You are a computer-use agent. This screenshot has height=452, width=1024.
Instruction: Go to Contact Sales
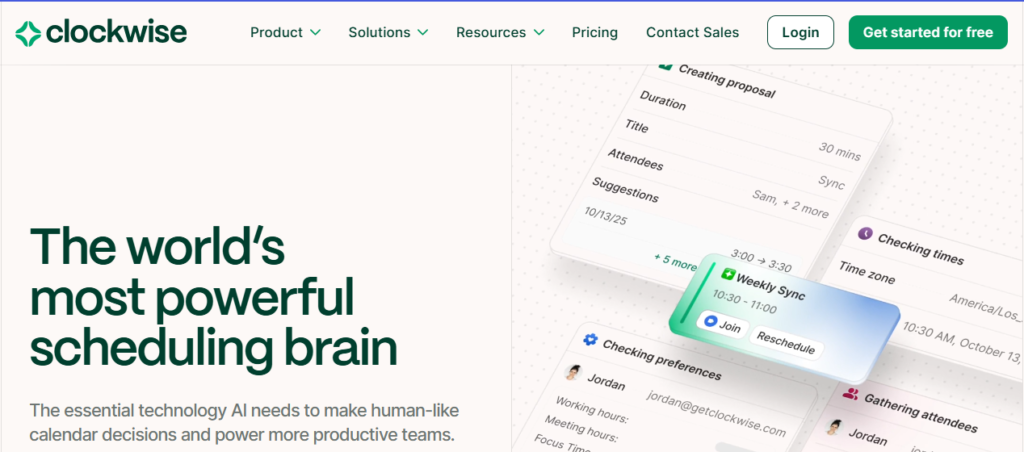[x=692, y=32]
